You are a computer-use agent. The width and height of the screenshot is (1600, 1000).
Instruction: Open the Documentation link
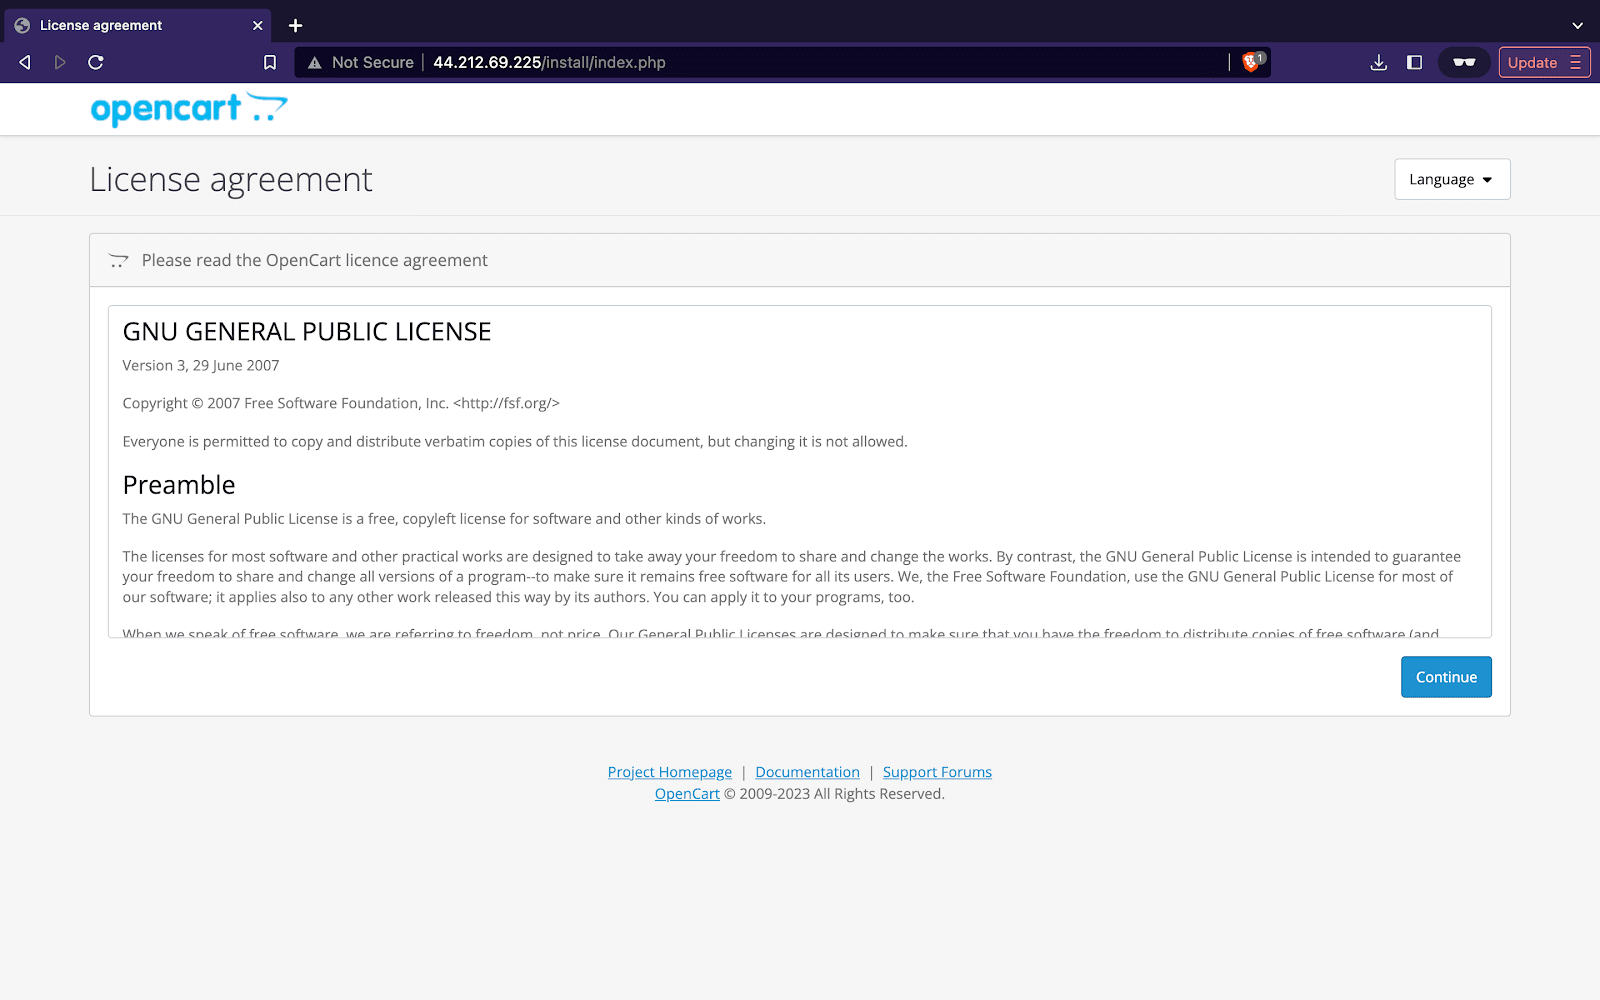807,772
